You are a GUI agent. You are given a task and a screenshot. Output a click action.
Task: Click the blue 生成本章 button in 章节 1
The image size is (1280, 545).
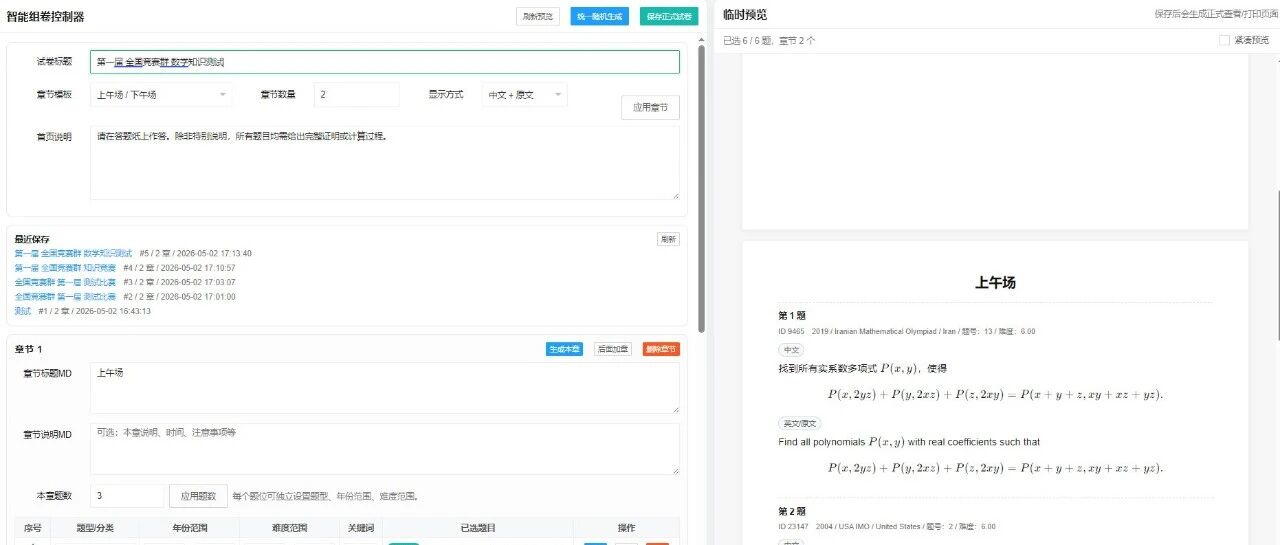coord(564,349)
